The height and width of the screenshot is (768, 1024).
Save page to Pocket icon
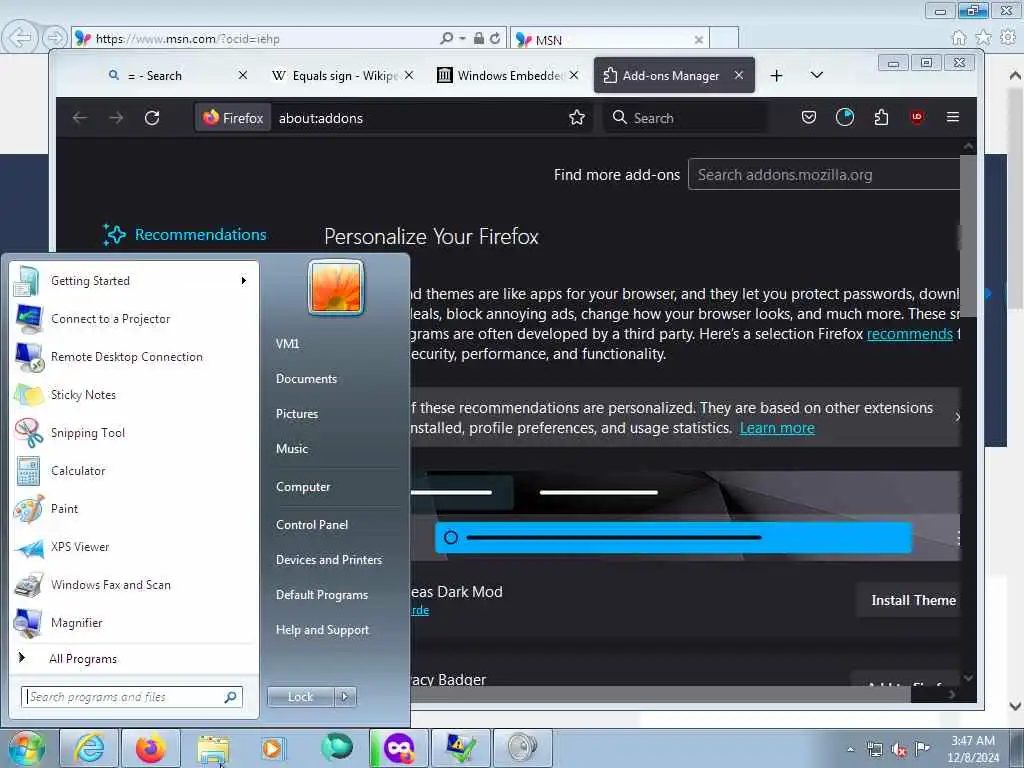coord(808,118)
